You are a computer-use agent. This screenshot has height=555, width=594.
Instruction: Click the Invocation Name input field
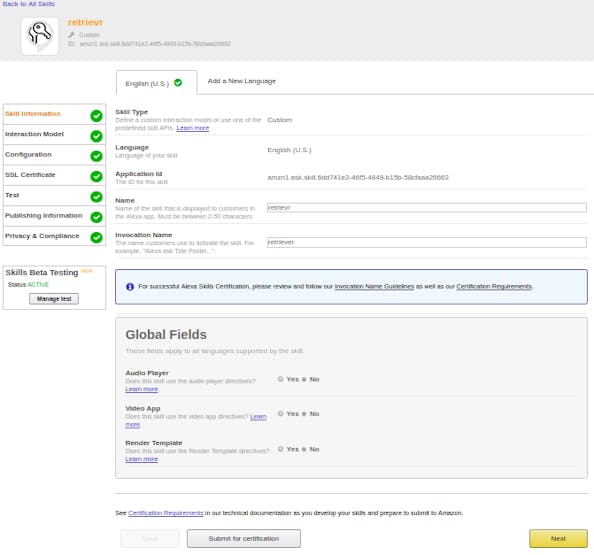click(427, 242)
